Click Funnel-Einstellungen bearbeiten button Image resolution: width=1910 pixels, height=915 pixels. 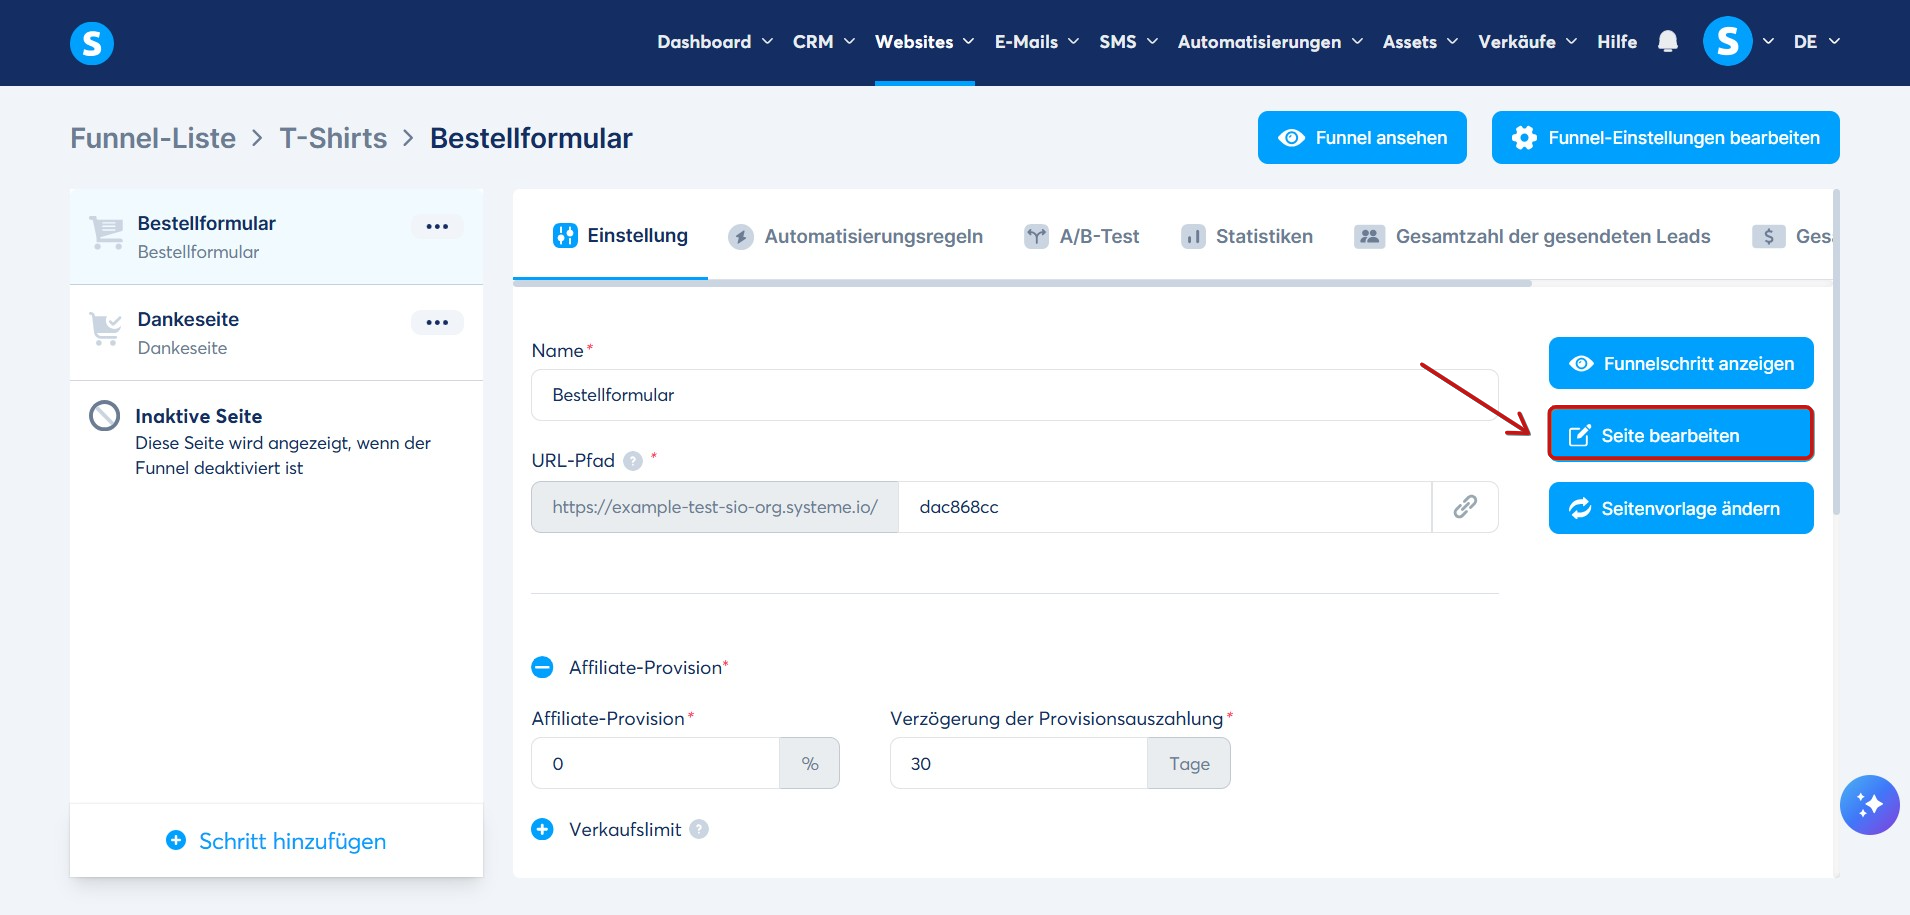(1665, 137)
